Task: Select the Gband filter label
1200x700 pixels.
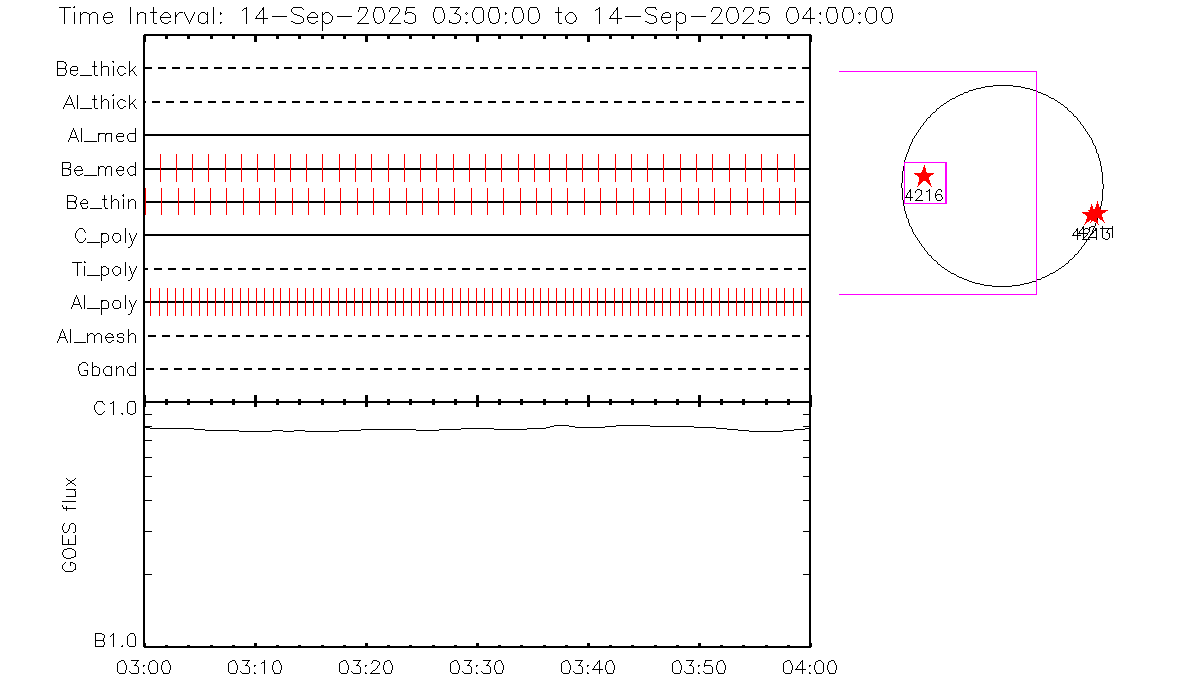Action: (107, 369)
